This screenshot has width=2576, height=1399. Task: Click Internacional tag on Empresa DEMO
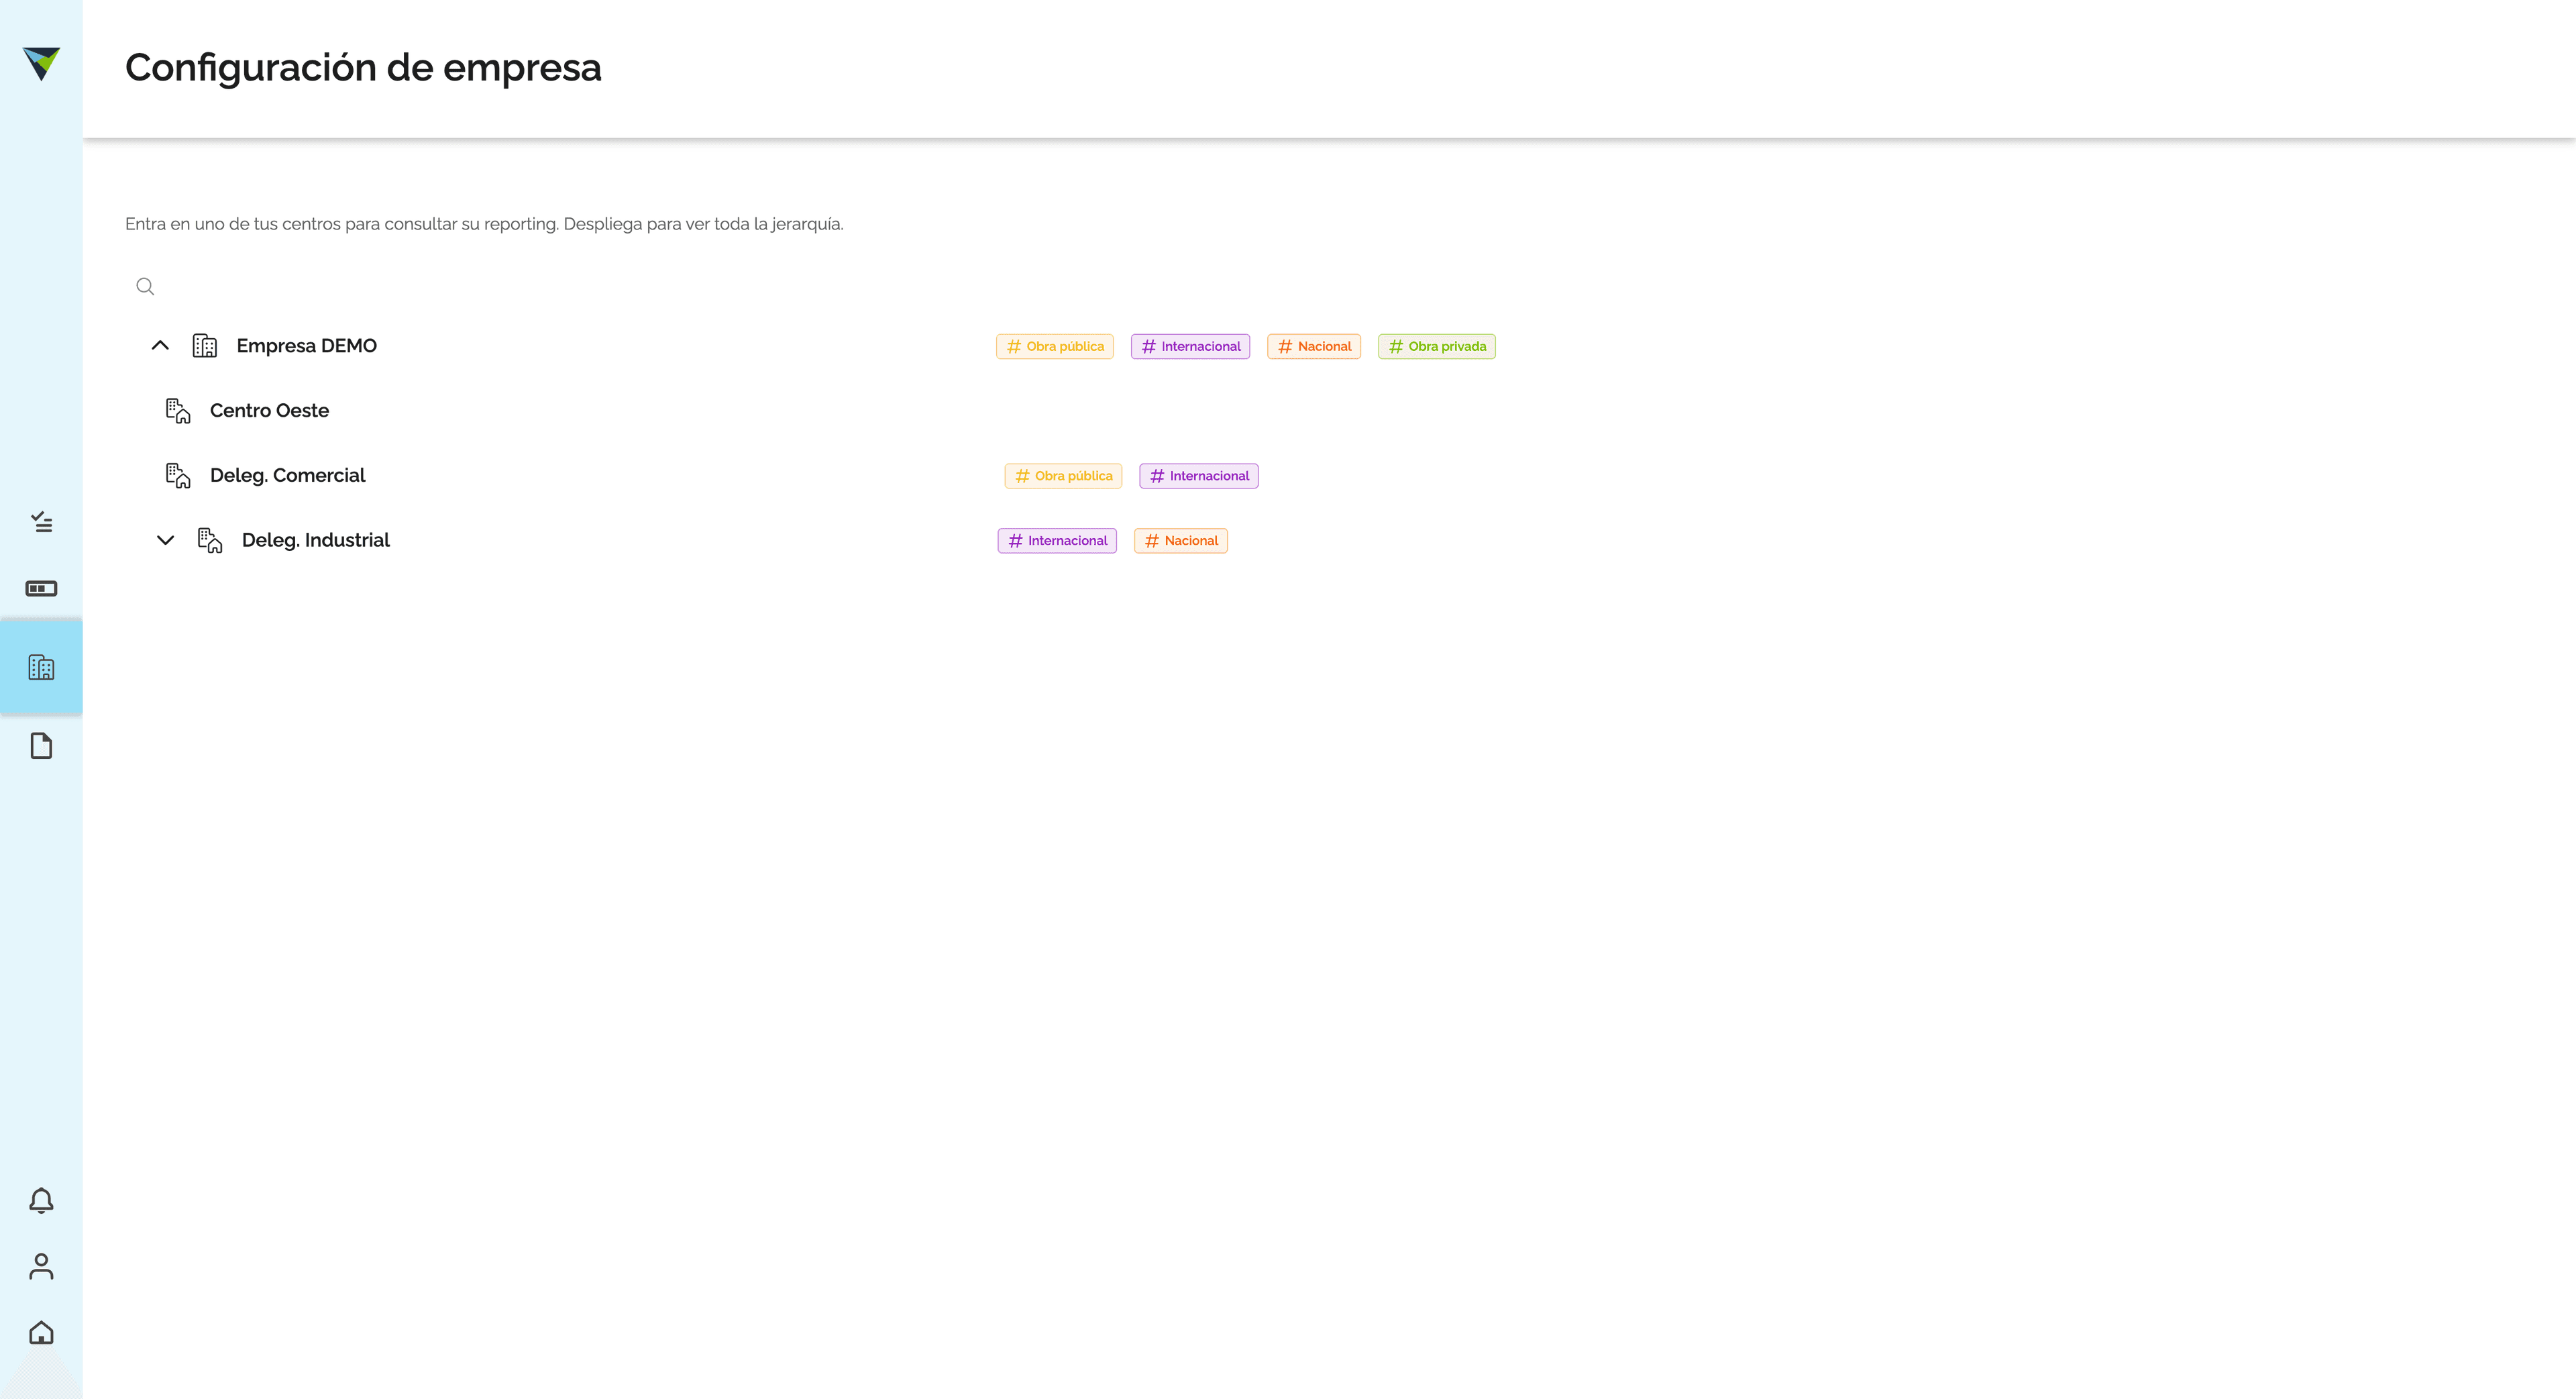click(x=1190, y=346)
